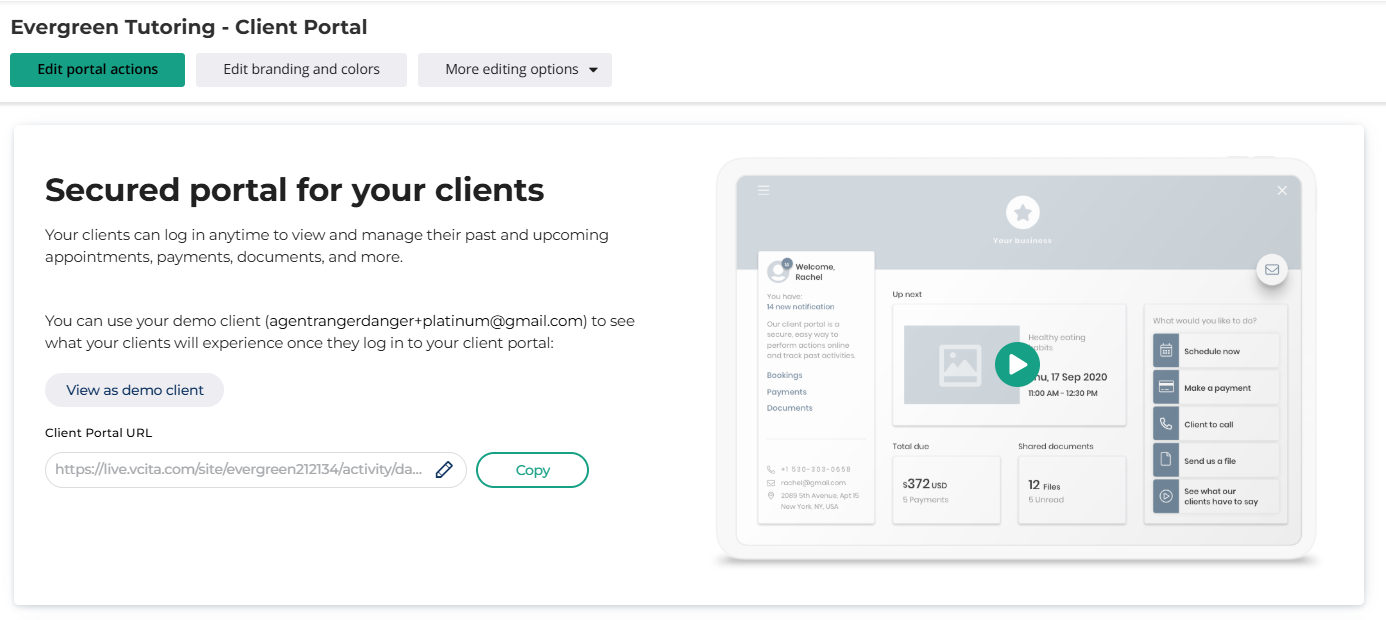Click the Edit portal actions button
This screenshot has height=620, width=1386.
(x=97, y=70)
